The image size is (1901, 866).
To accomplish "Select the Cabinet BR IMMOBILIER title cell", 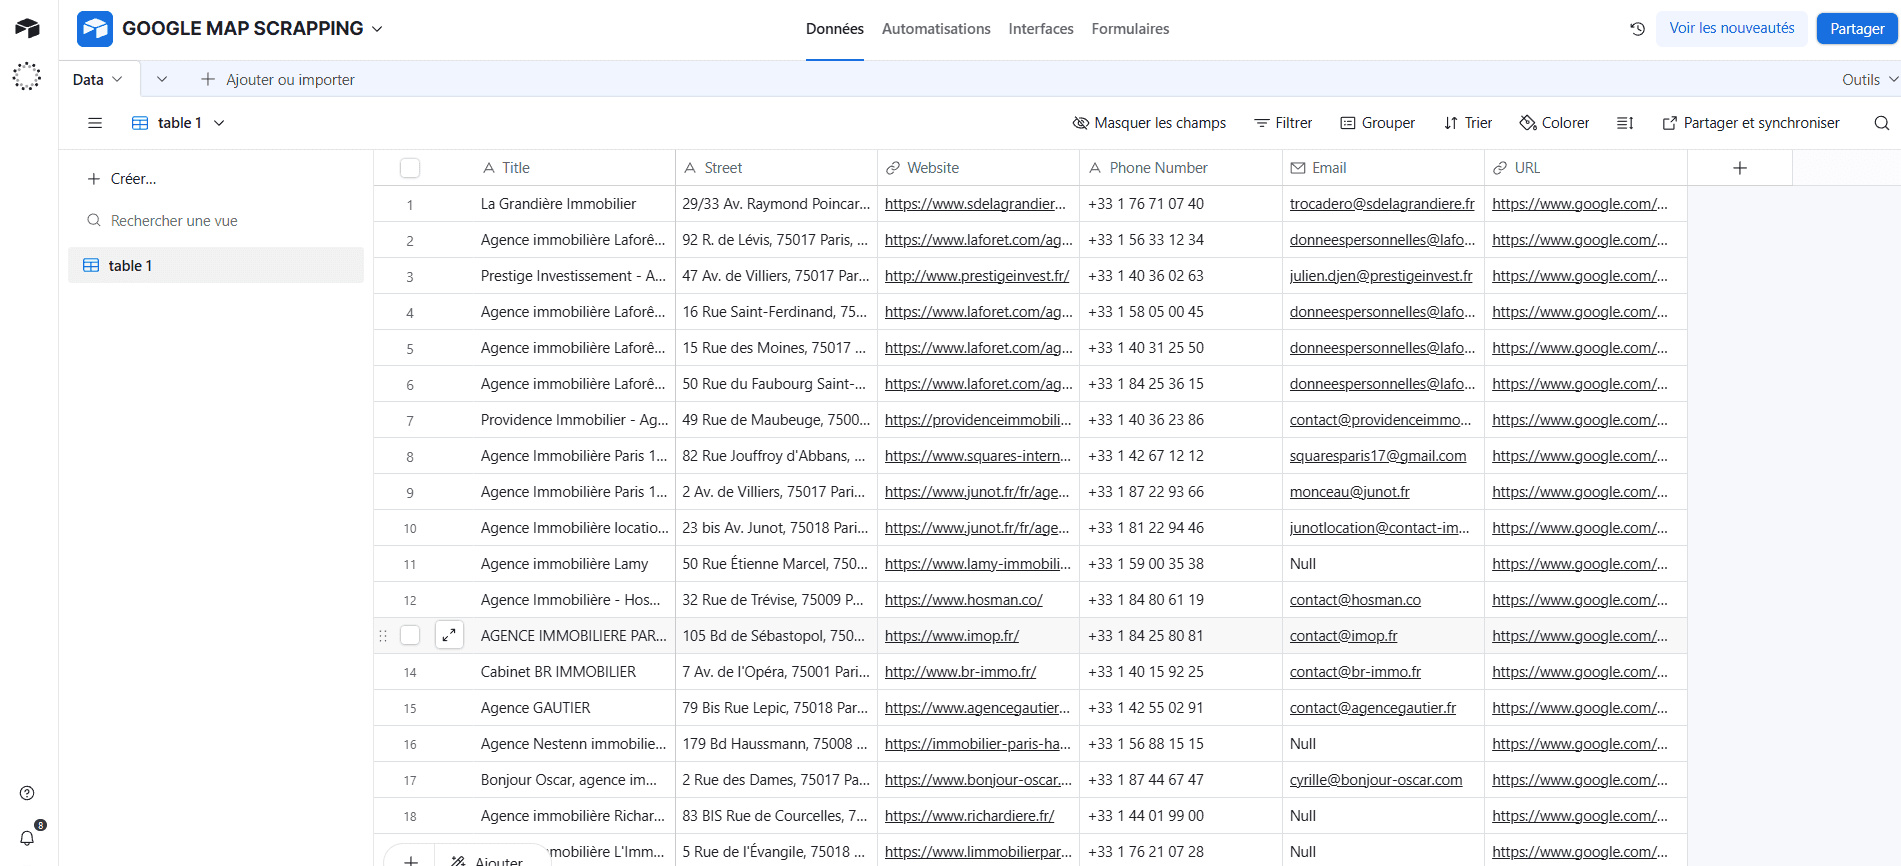I will [575, 672].
